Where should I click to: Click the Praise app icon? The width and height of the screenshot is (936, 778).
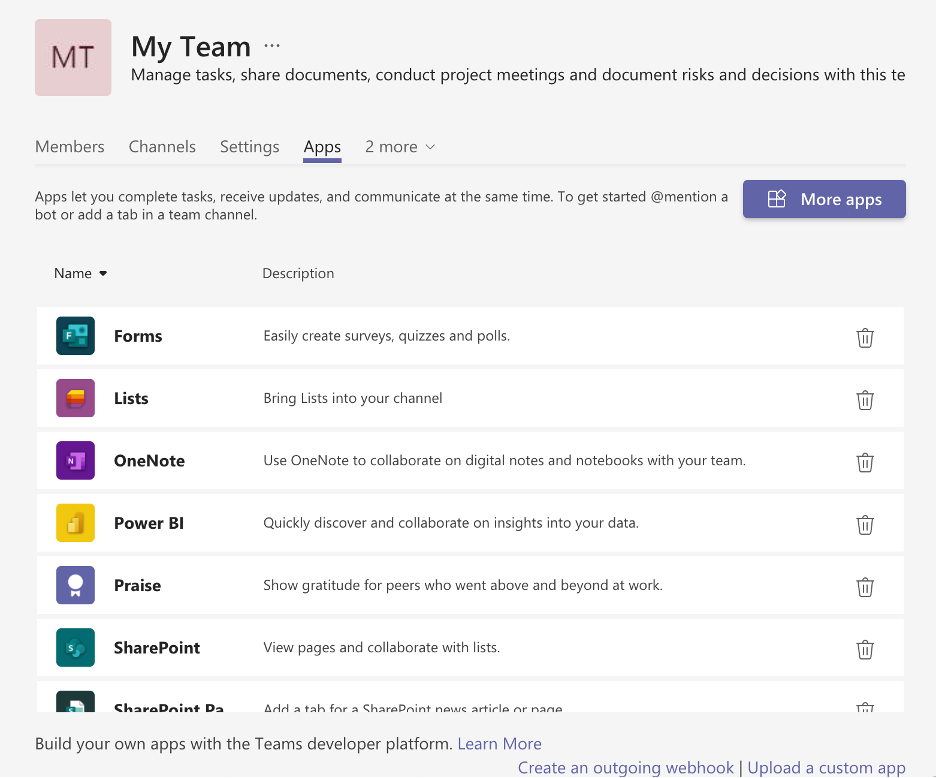75,585
